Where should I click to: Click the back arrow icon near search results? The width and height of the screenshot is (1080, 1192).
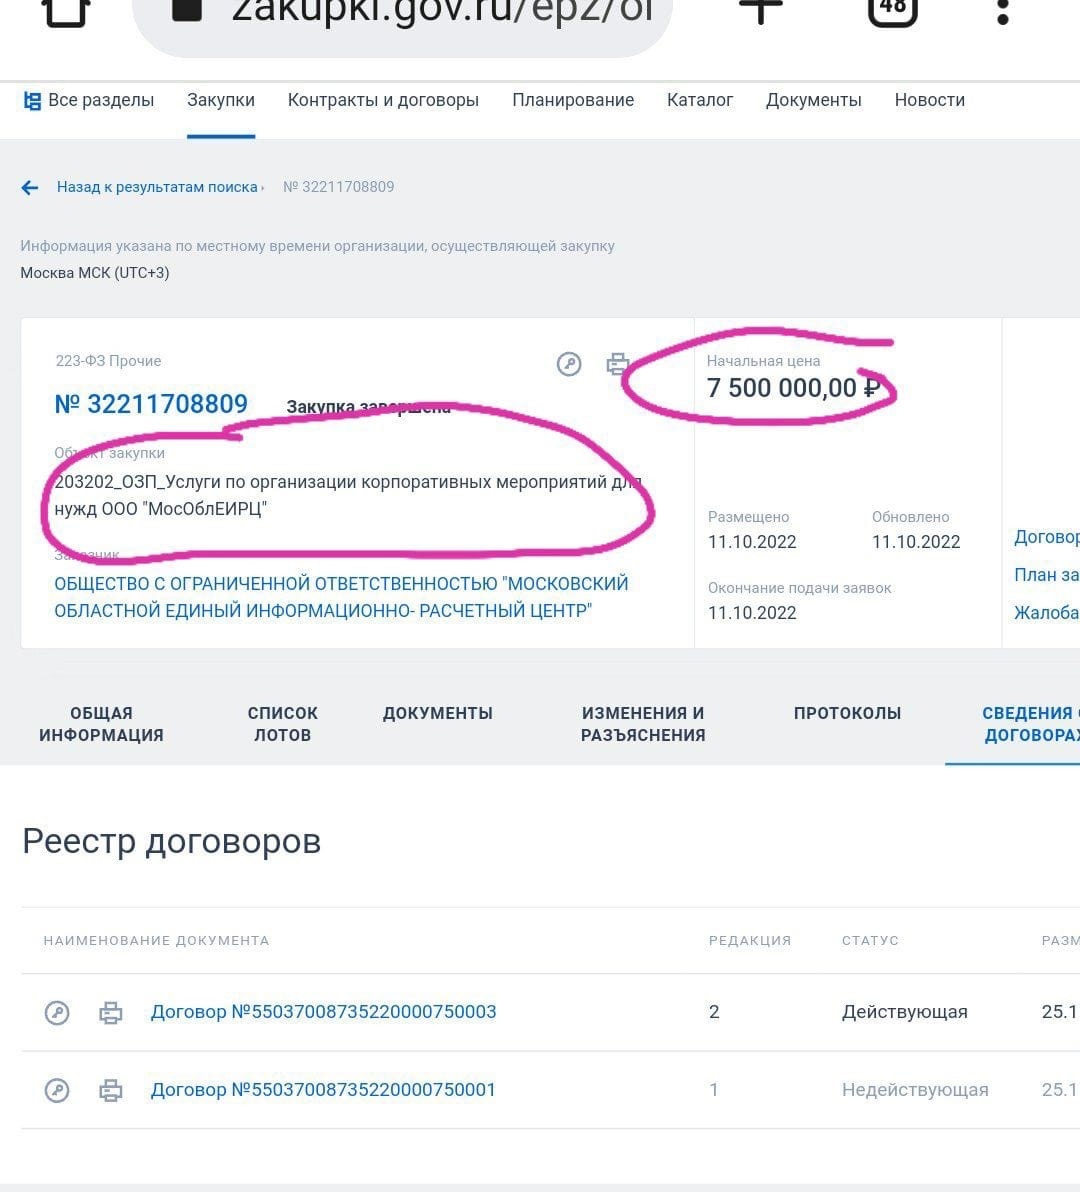(30, 187)
